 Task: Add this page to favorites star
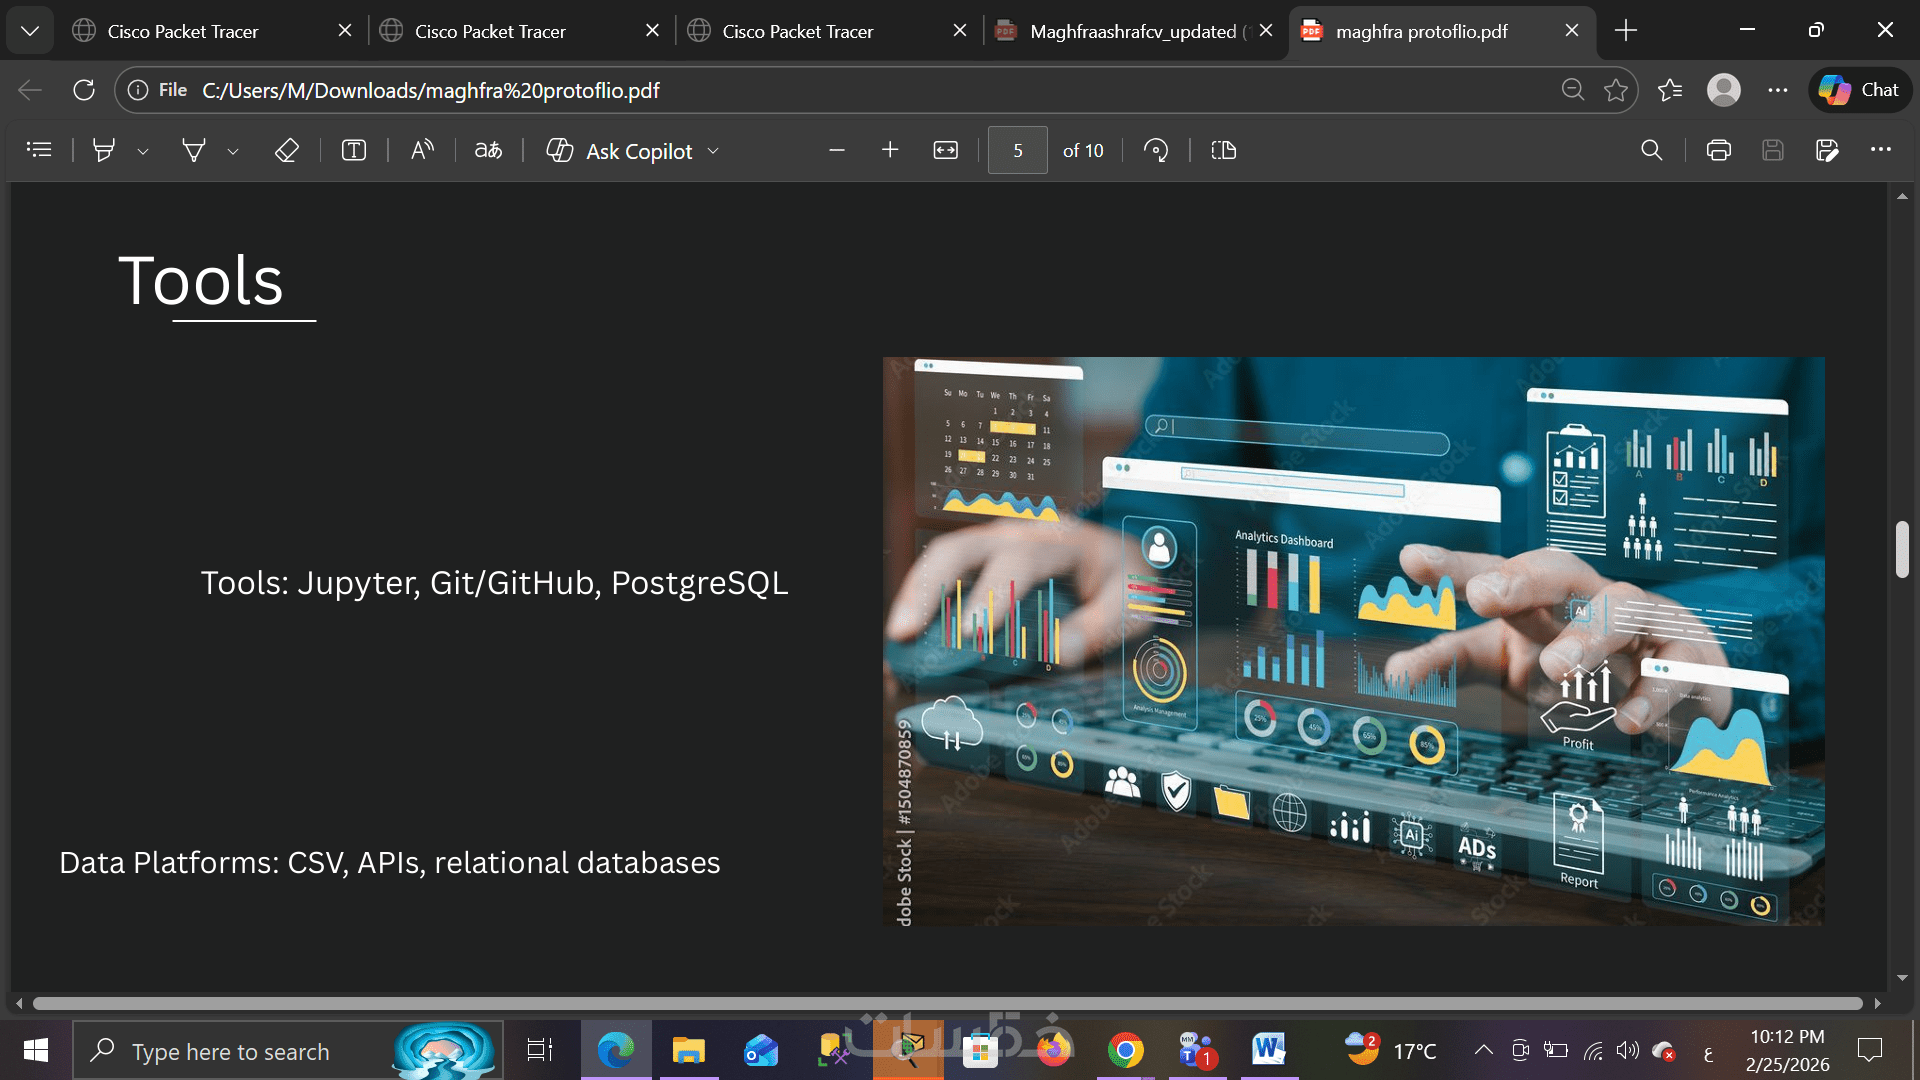[1615, 90]
